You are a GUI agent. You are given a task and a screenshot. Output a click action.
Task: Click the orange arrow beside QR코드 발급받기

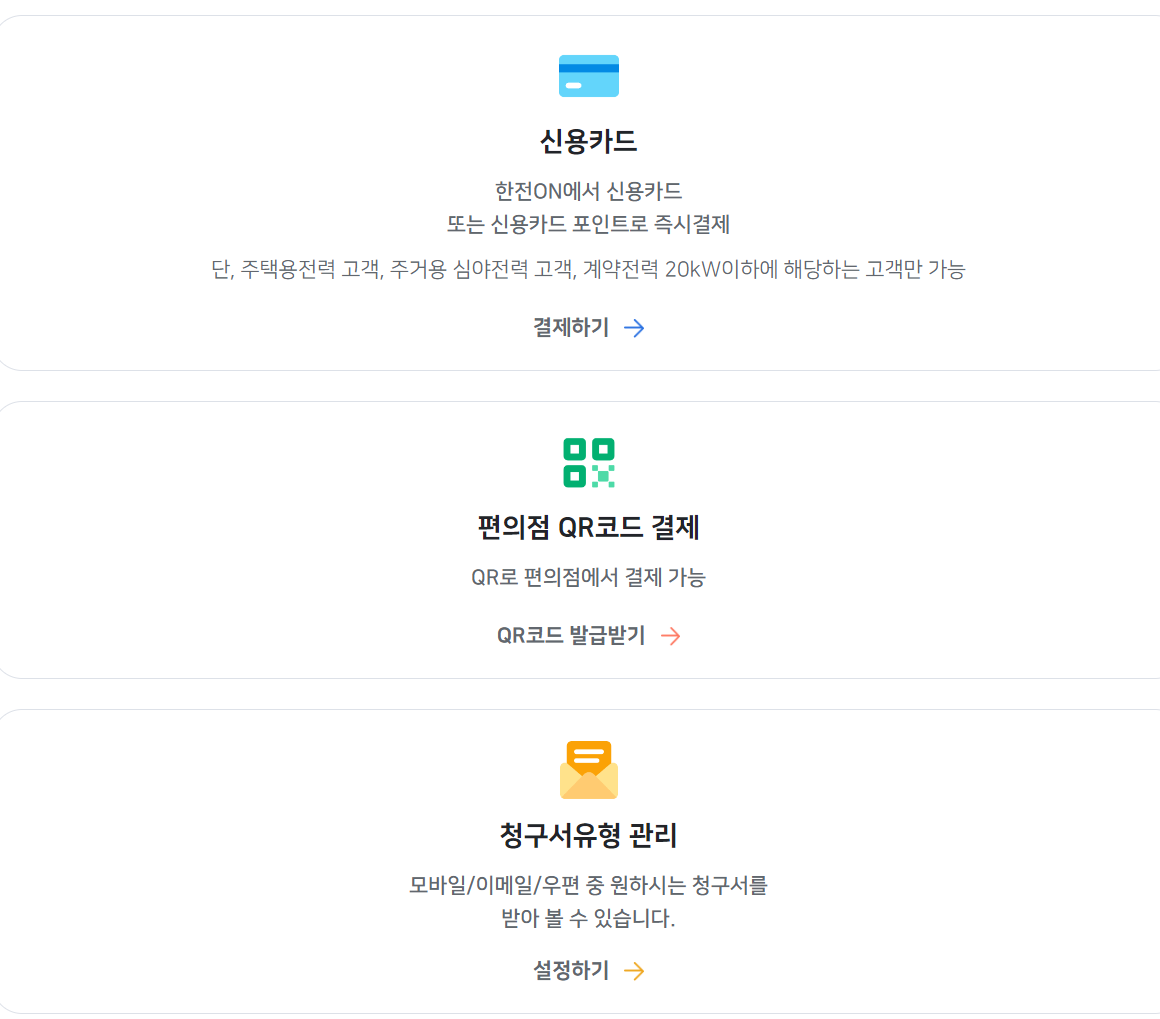pos(672,636)
